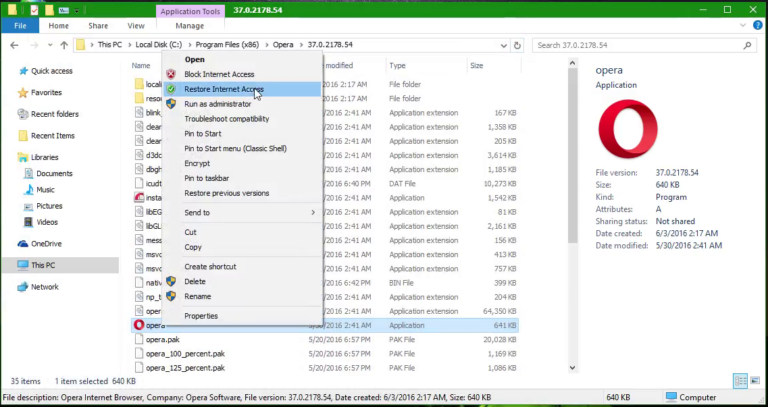Switch to details view in status bar
Image resolution: width=768 pixels, height=407 pixels.
[740, 380]
